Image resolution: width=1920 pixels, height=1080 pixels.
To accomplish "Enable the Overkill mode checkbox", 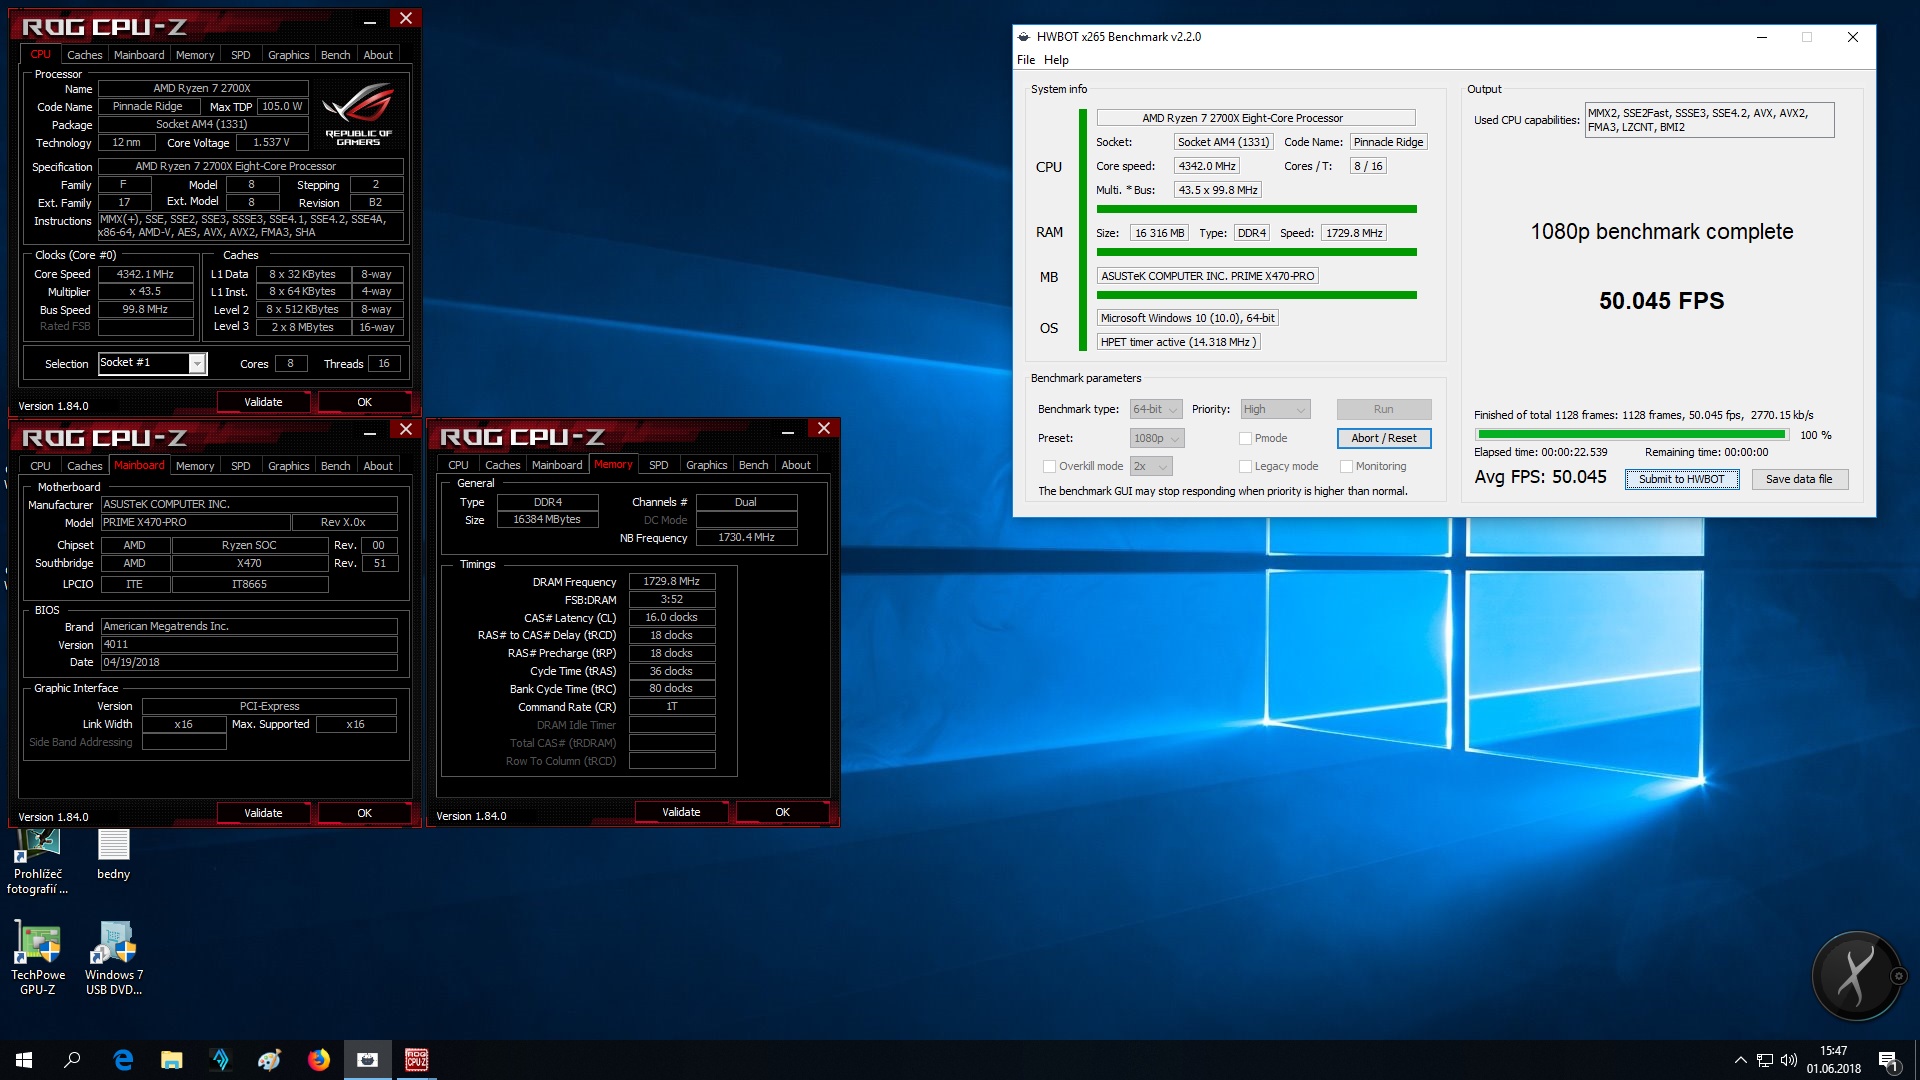I will (1049, 466).
